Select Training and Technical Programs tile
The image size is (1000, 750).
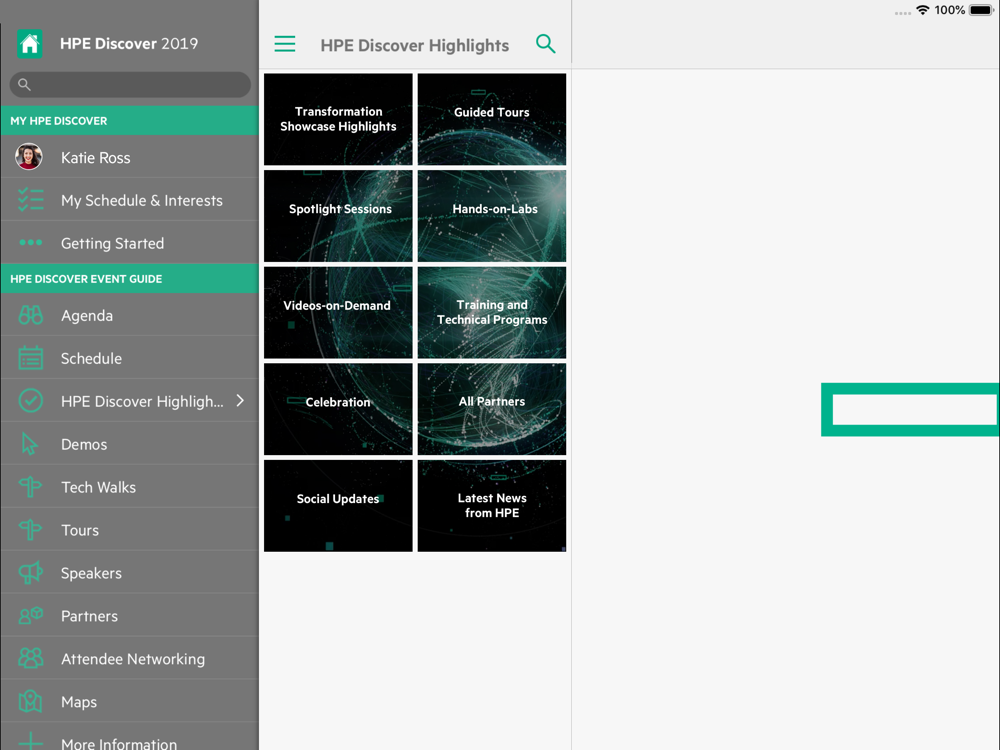[x=492, y=312]
